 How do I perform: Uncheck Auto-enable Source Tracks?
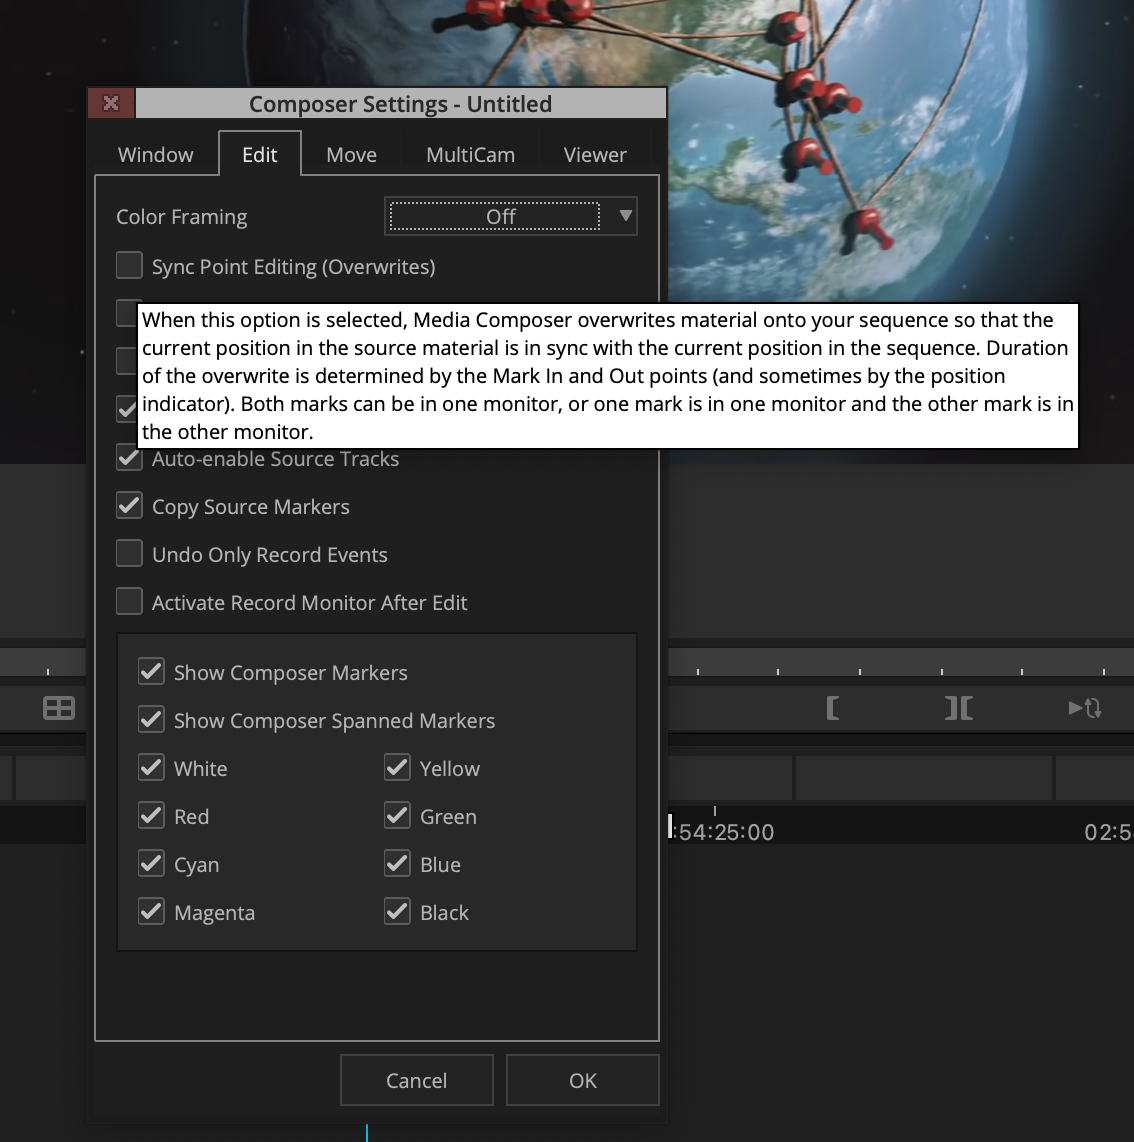pyautogui.click(x=129, y=458)
